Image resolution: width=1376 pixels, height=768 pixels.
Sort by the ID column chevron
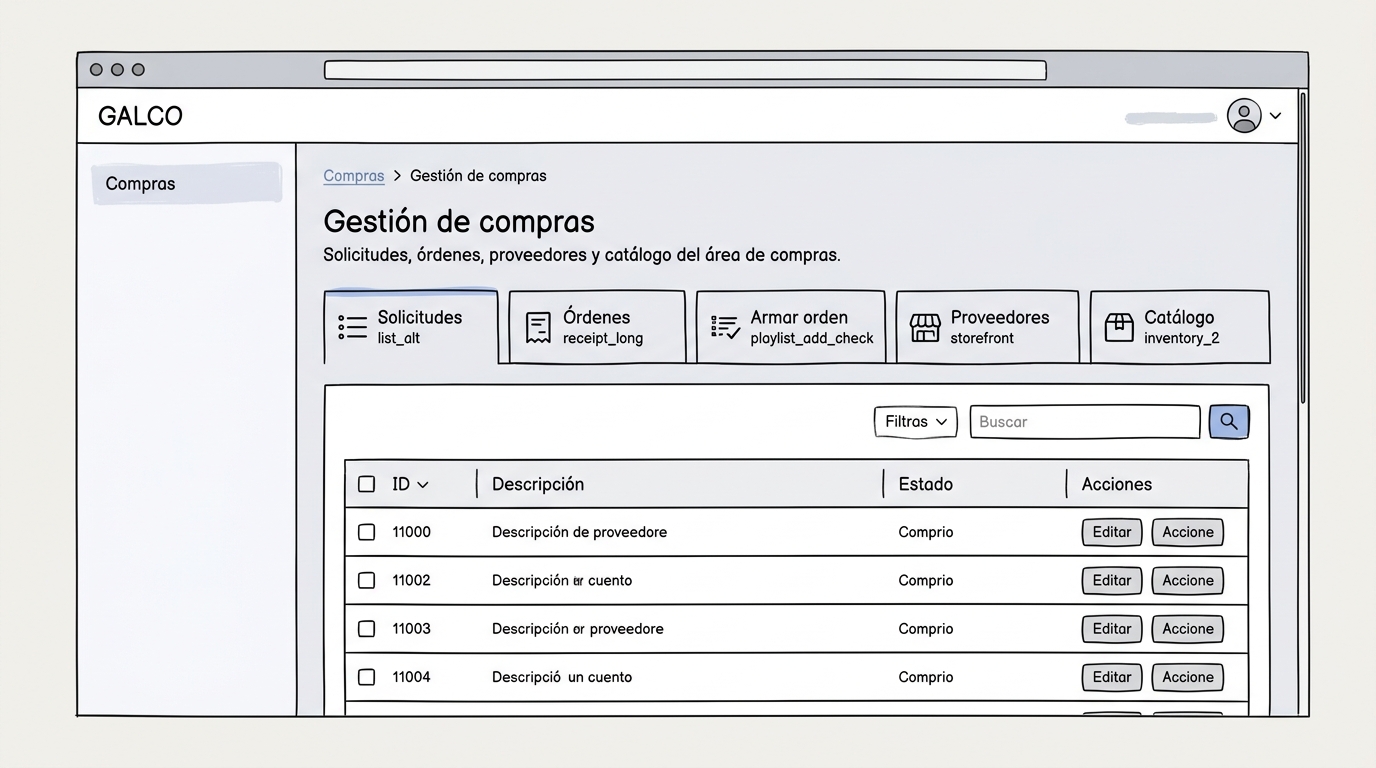423,485
